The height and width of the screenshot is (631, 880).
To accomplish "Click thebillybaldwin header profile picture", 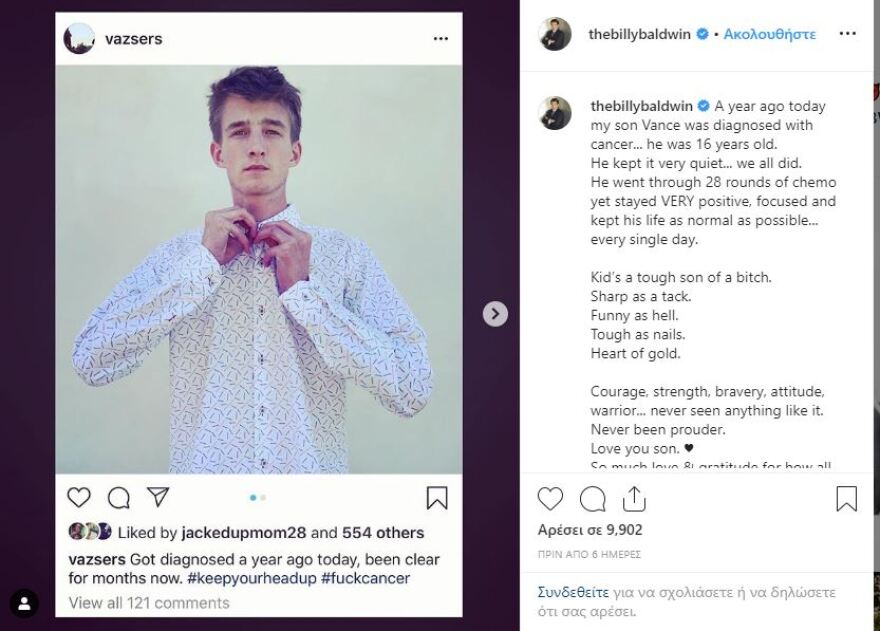I will (555, 33).
